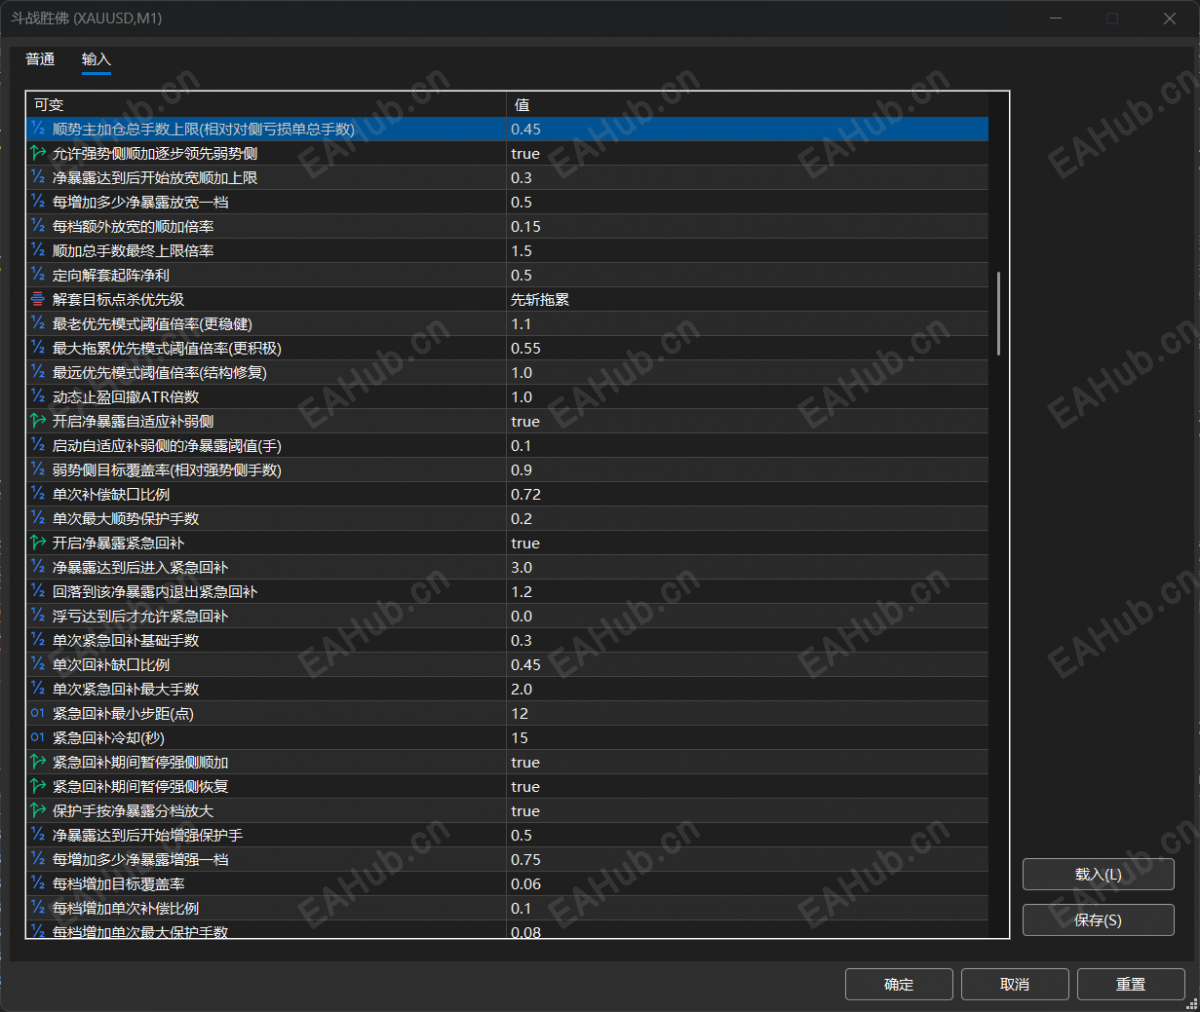
Task: Click the 重置 button
Action: [x=1131, y=984]
